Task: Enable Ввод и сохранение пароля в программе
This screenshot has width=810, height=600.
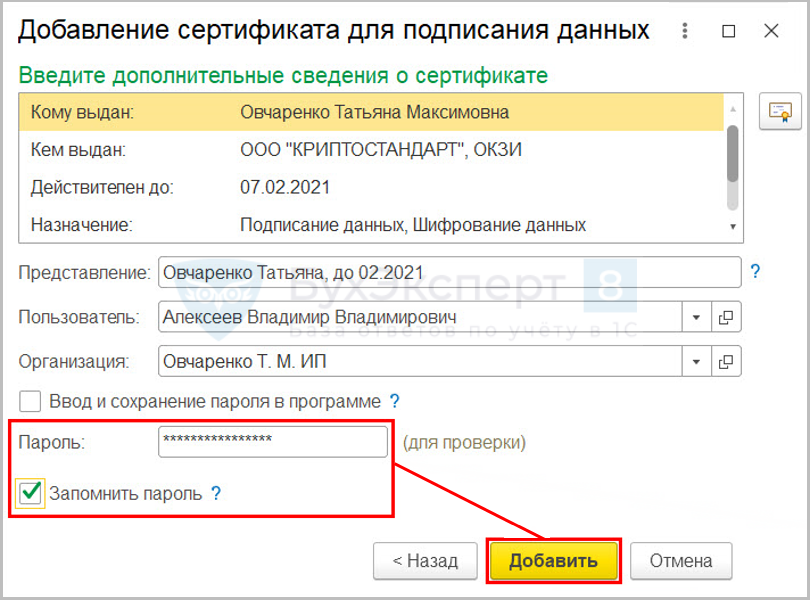Action: point(30,401)
